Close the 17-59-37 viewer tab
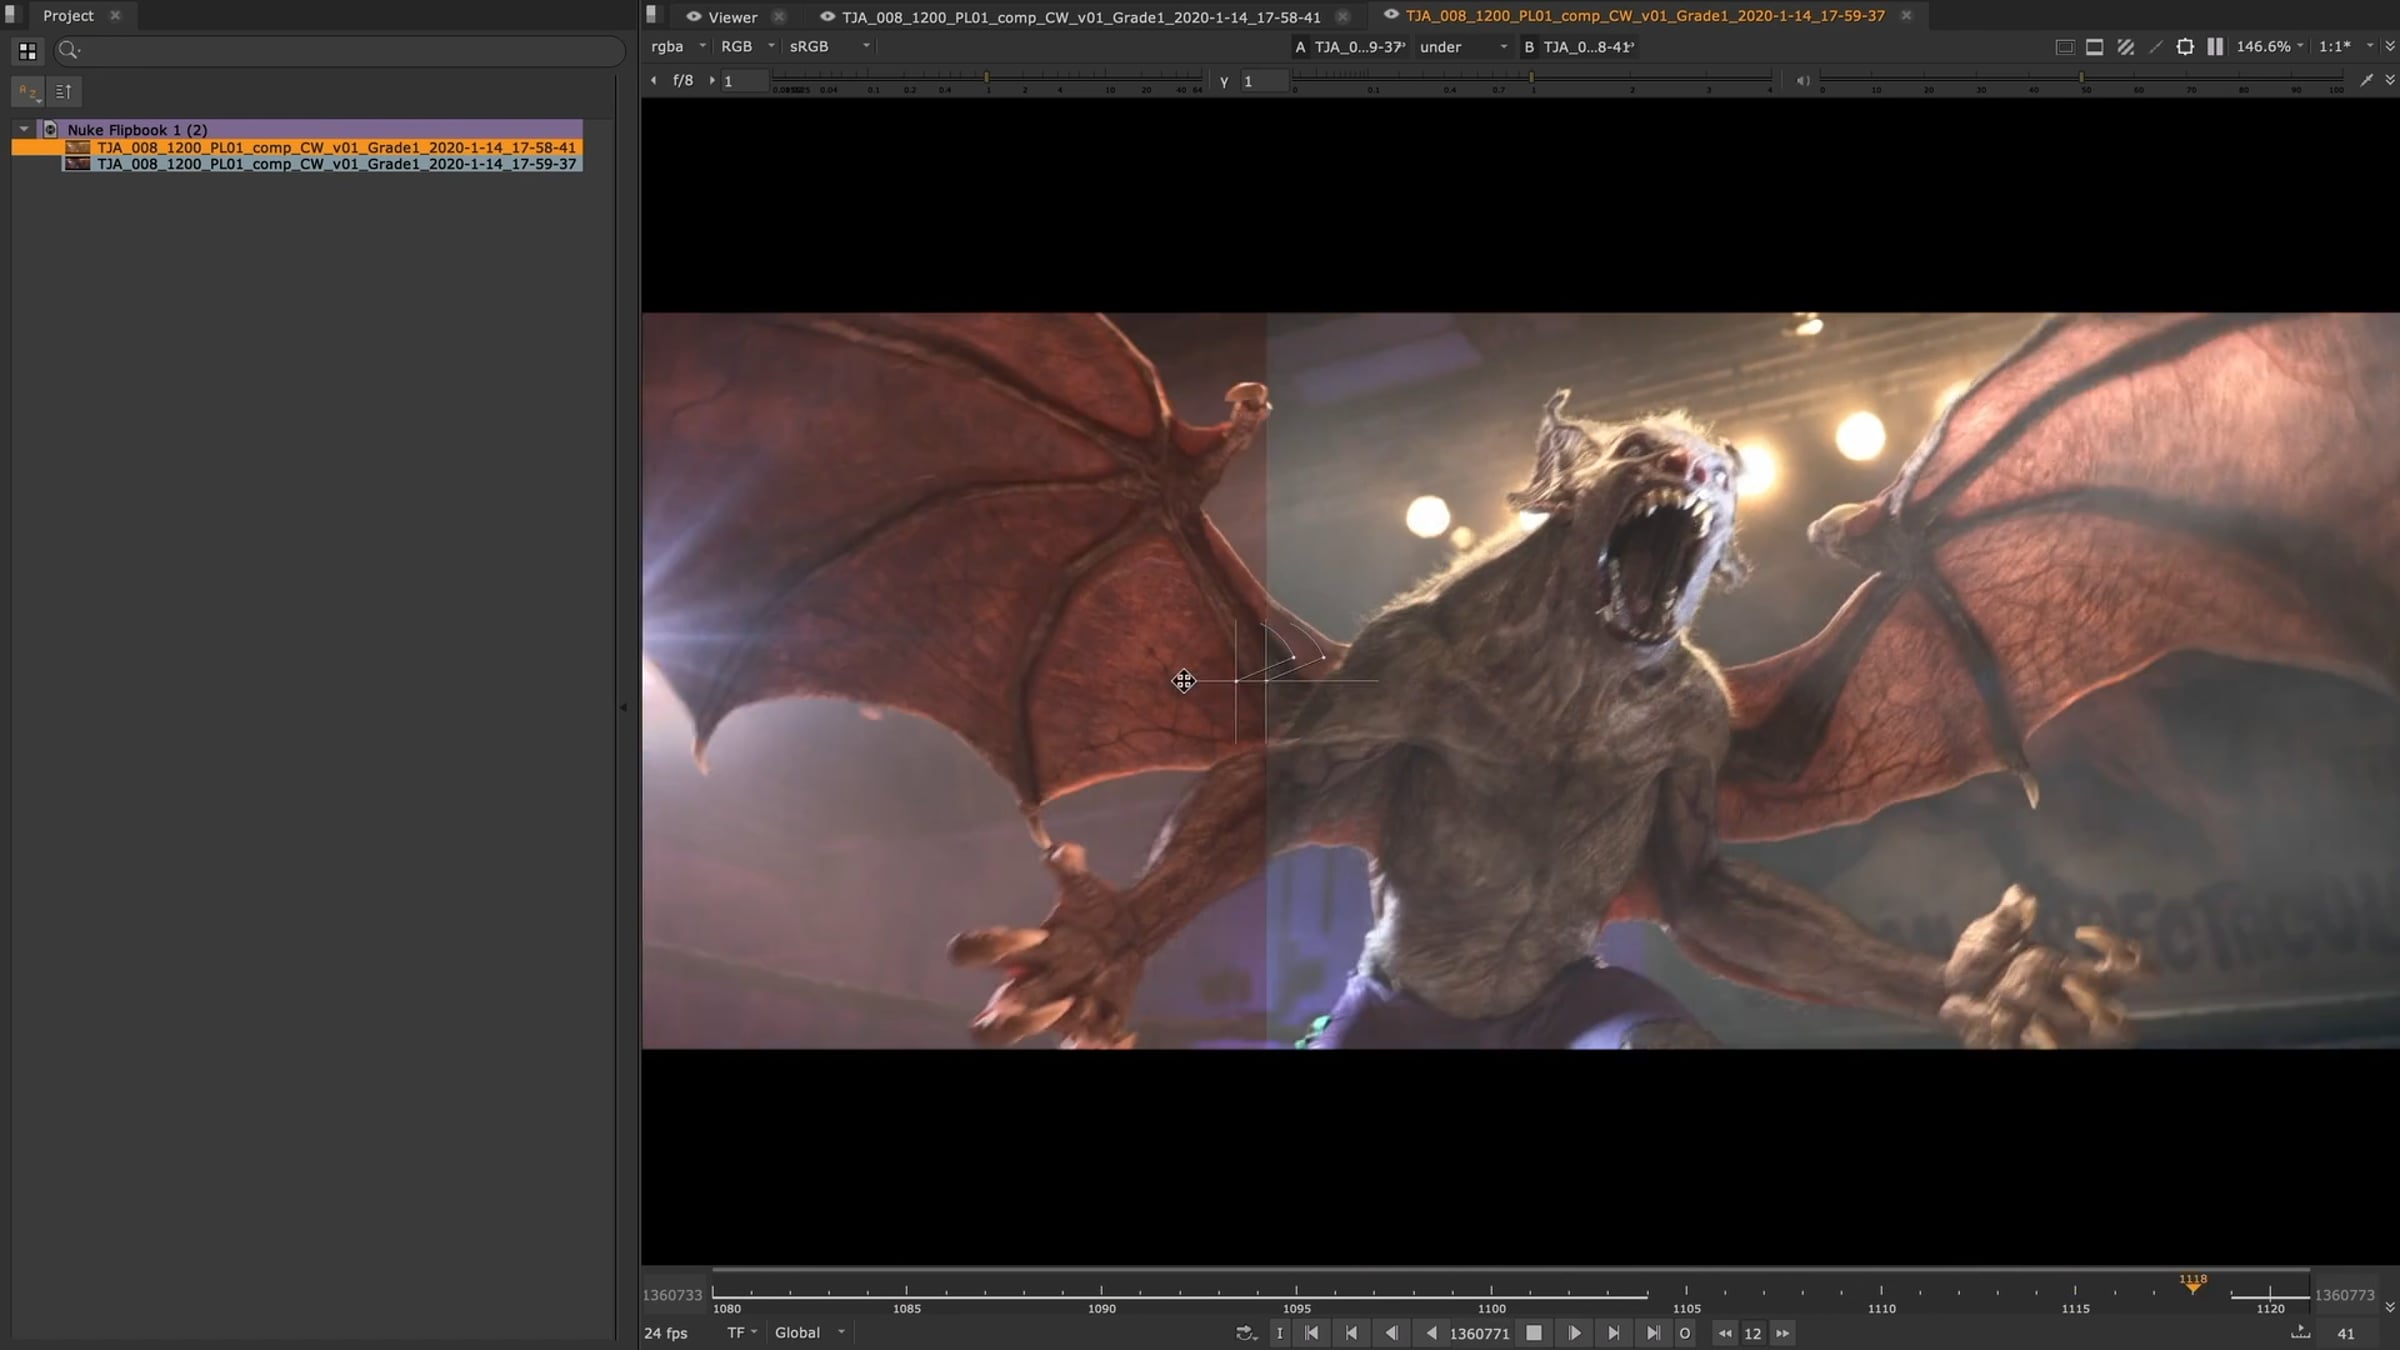Screen dimensions: 2400x1350 [x=1906, y=16]
